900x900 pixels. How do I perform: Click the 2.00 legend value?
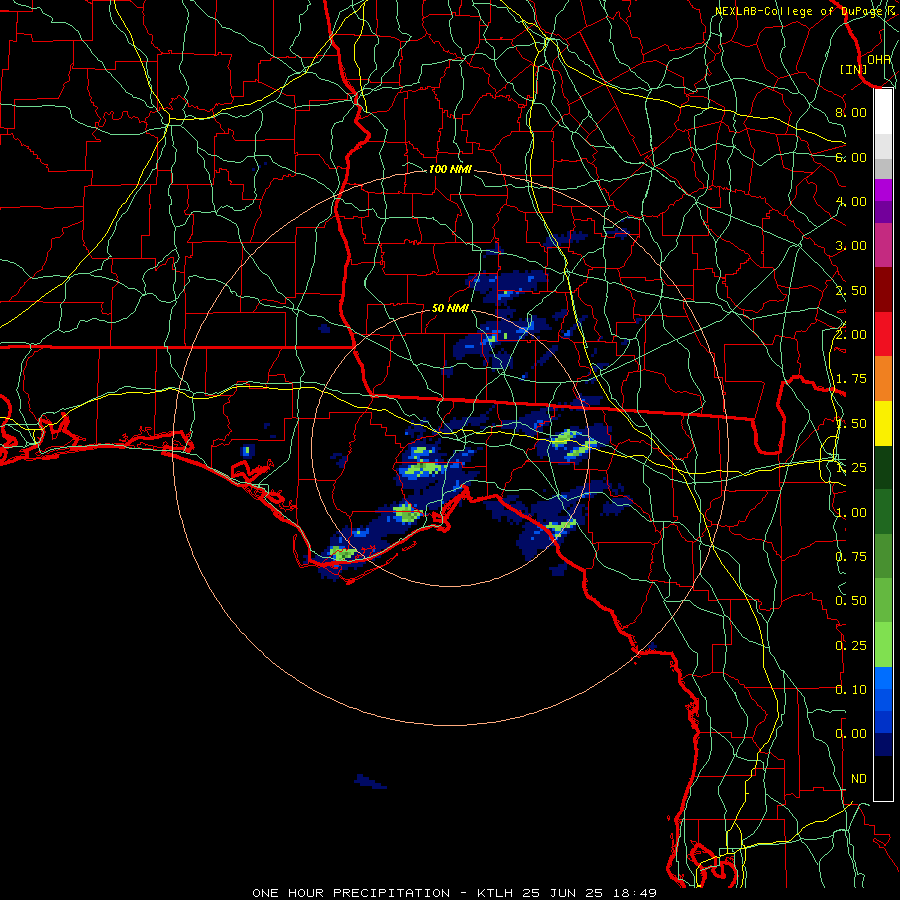coord(851,334)
